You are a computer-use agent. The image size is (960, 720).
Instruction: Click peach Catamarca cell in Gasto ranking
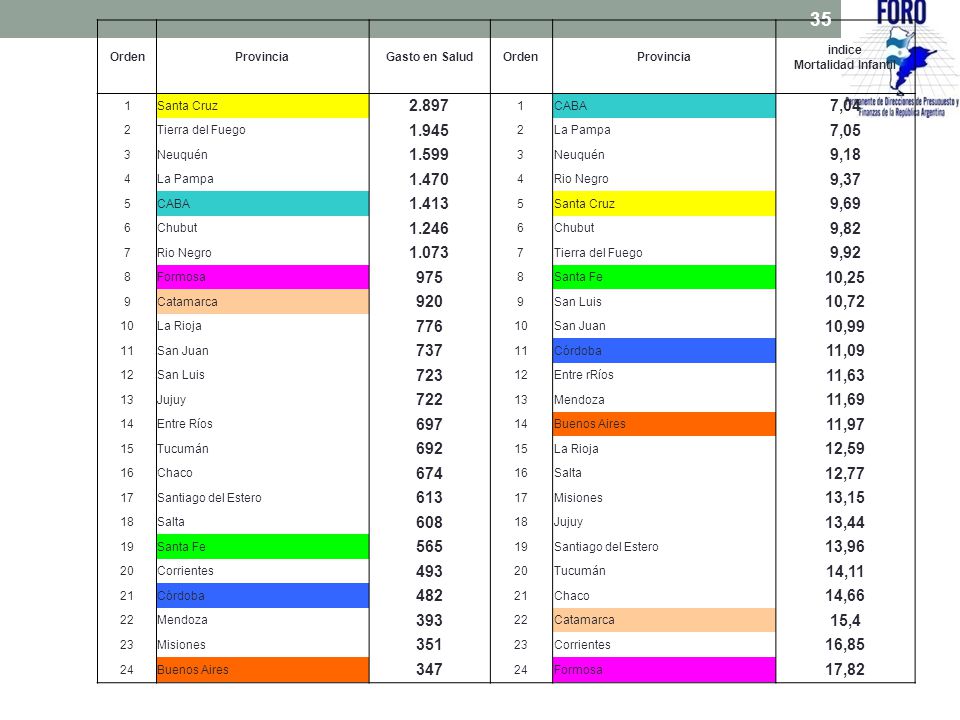tap(263, 301)
